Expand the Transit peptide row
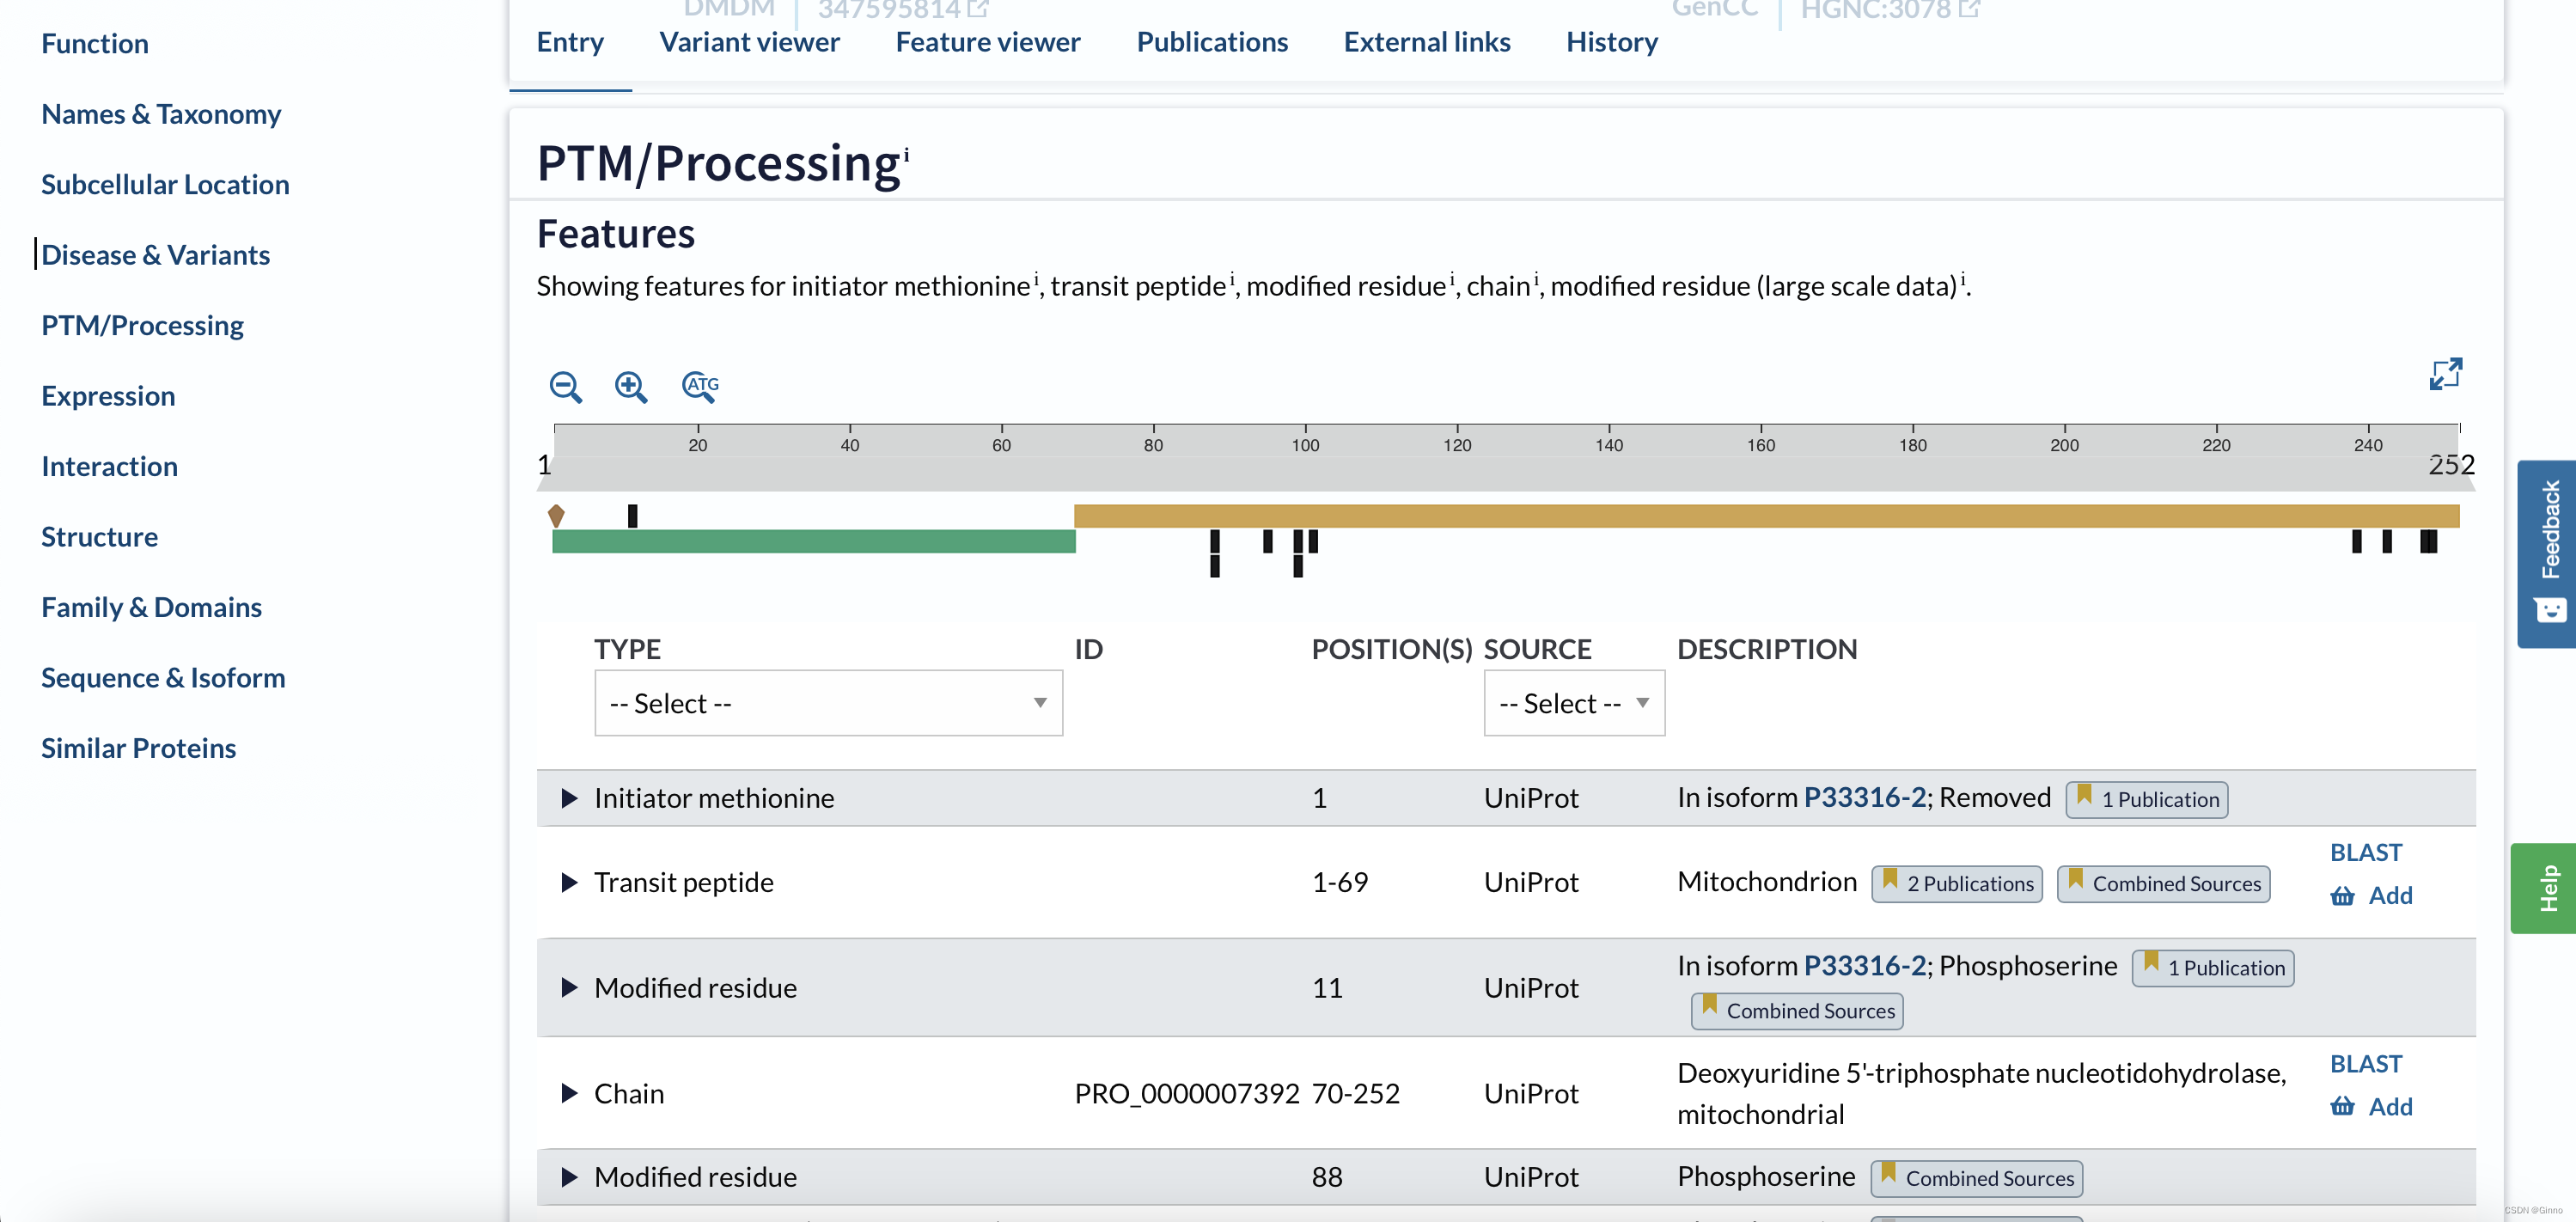 [569, 882]
